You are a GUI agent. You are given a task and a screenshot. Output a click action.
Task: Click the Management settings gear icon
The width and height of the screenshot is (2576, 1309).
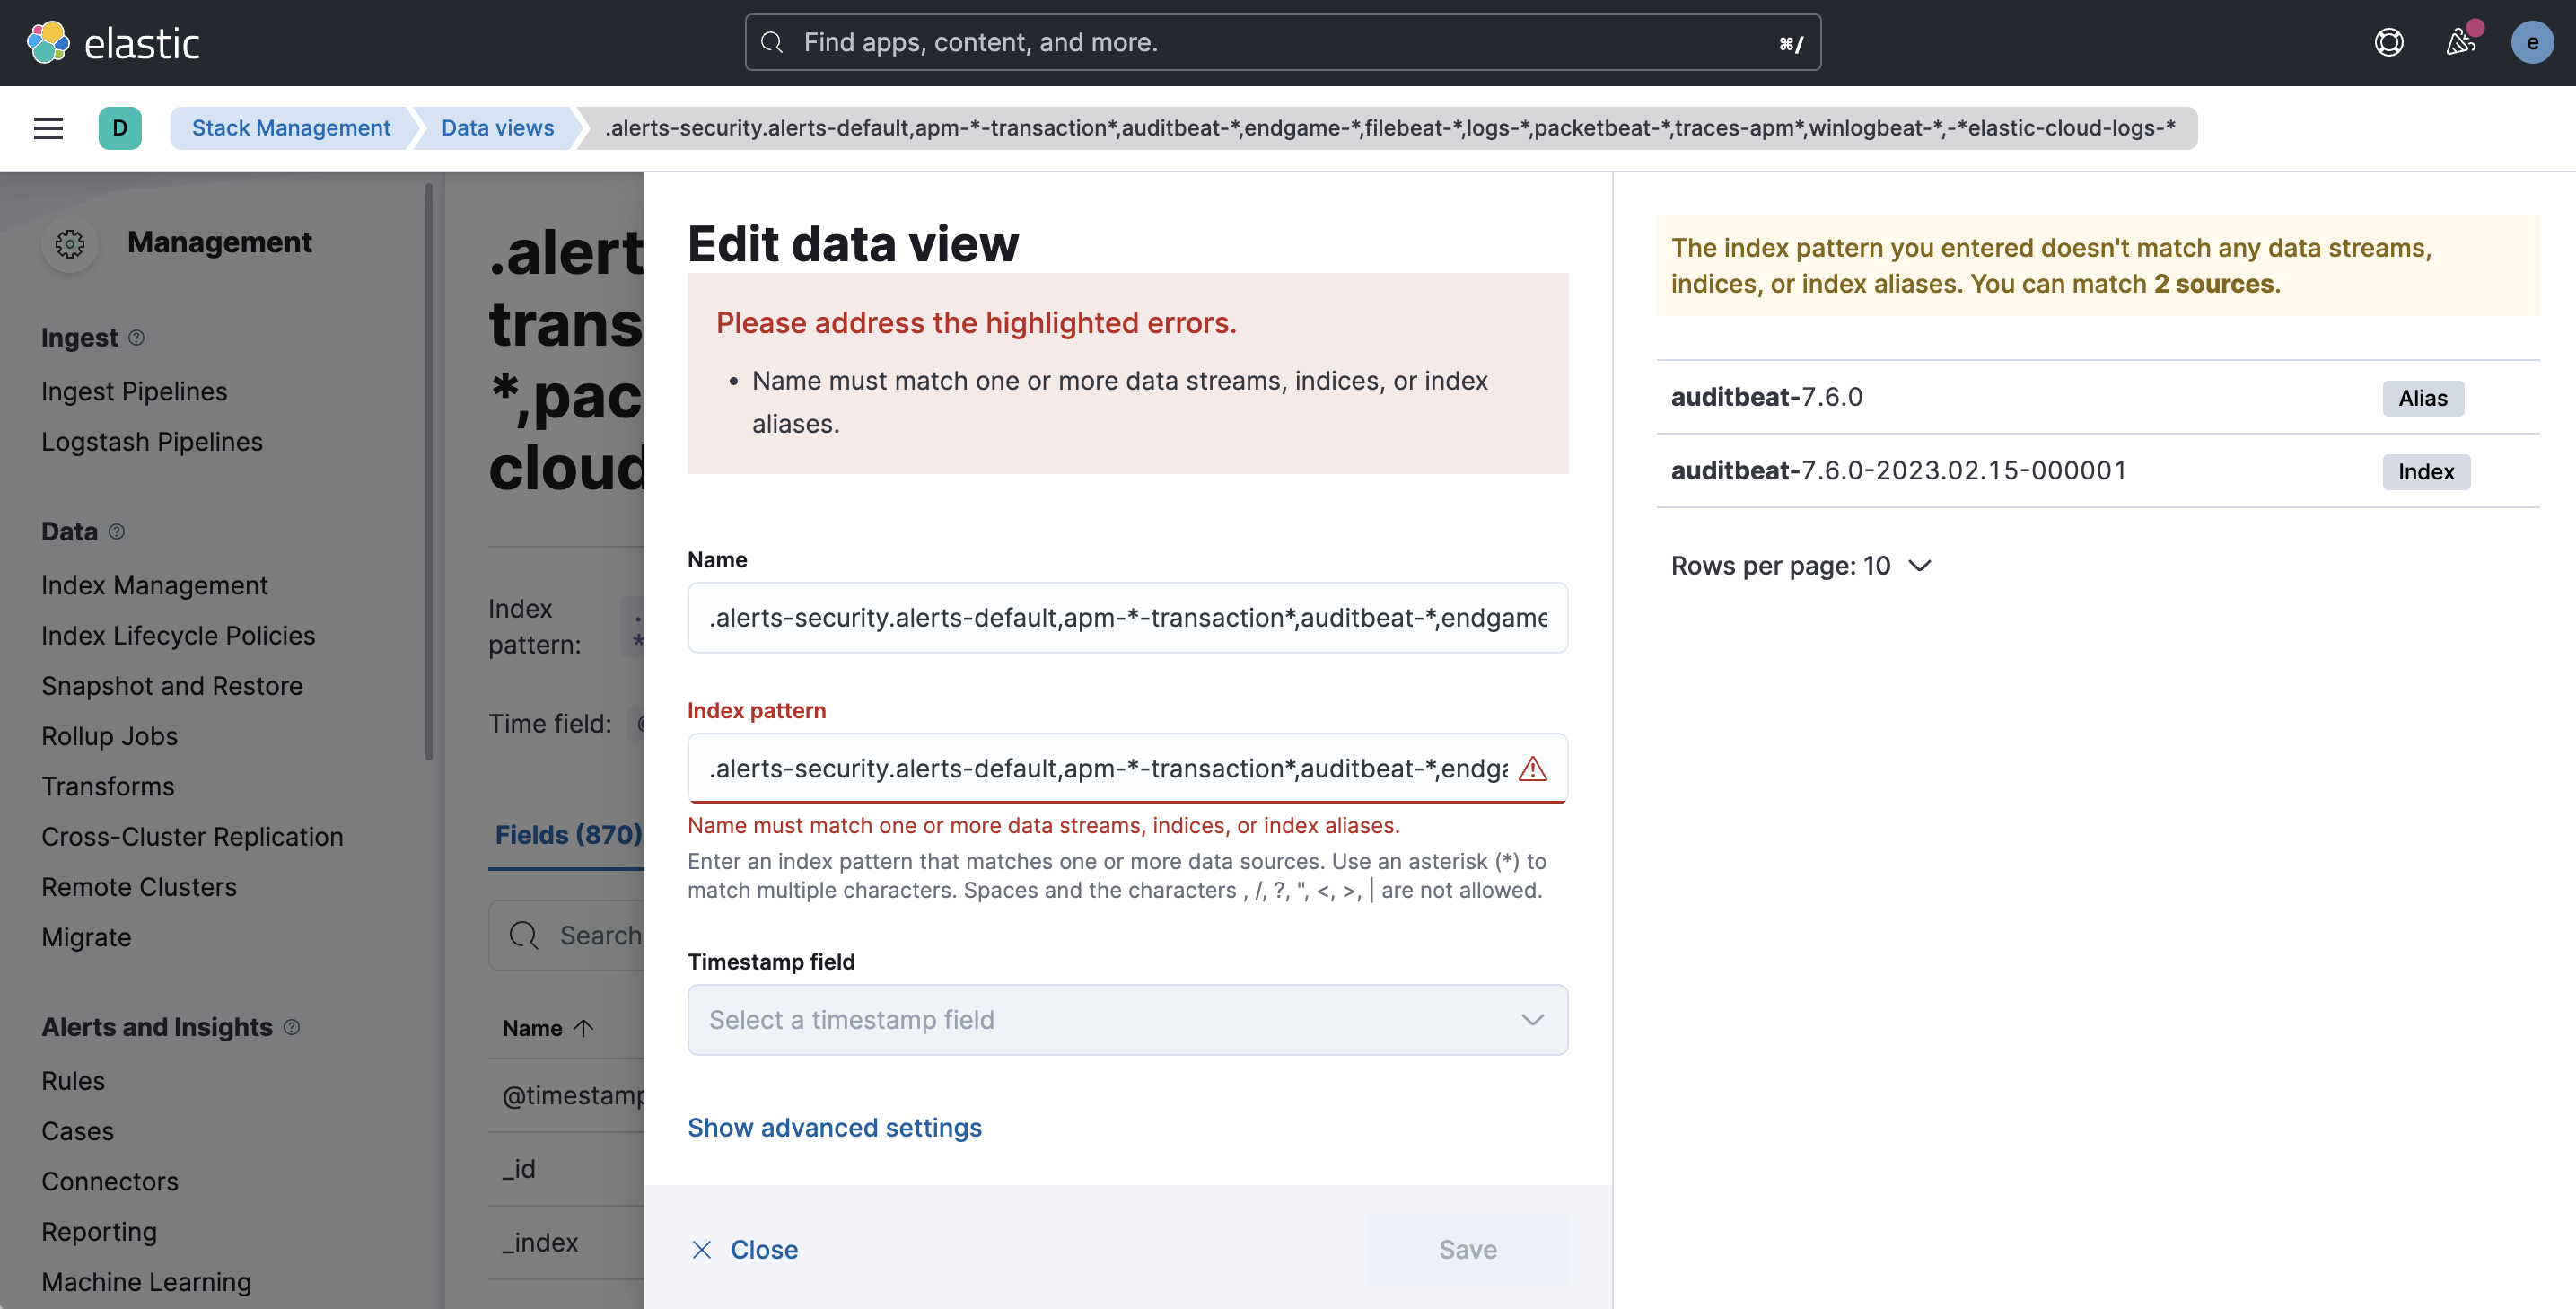coord(69,243)
